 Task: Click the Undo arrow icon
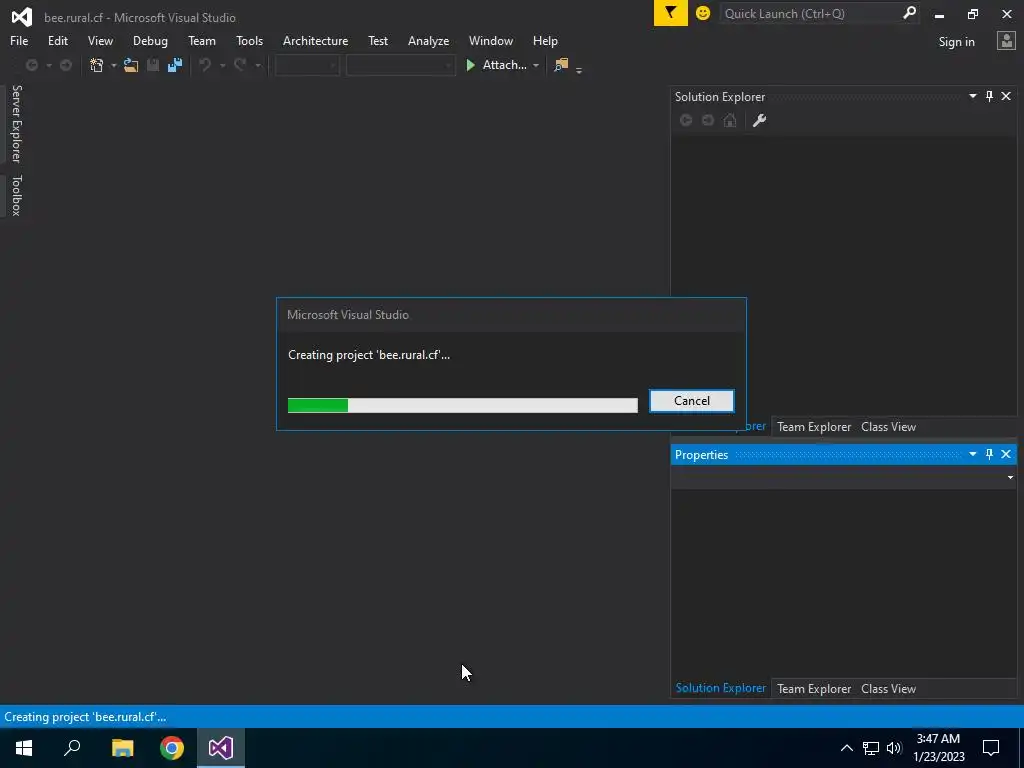[x=205, y=65]
